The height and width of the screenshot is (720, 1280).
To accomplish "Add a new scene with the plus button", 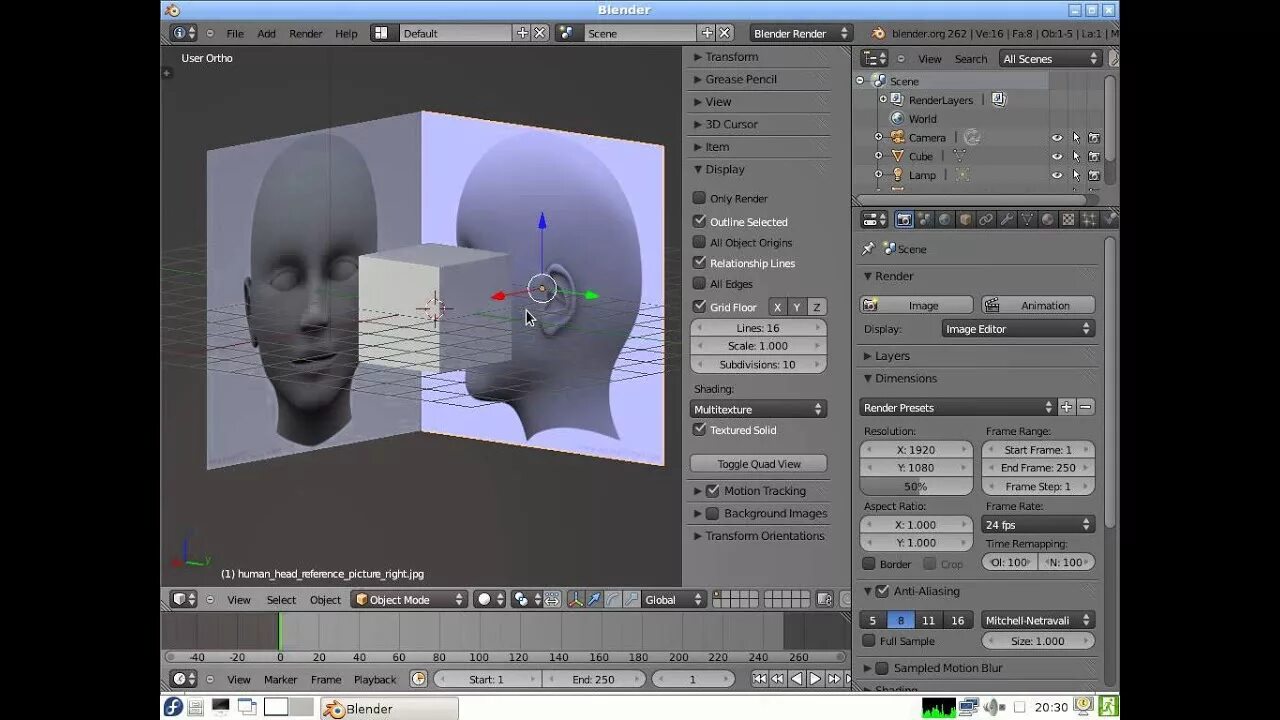I will 707,33.
